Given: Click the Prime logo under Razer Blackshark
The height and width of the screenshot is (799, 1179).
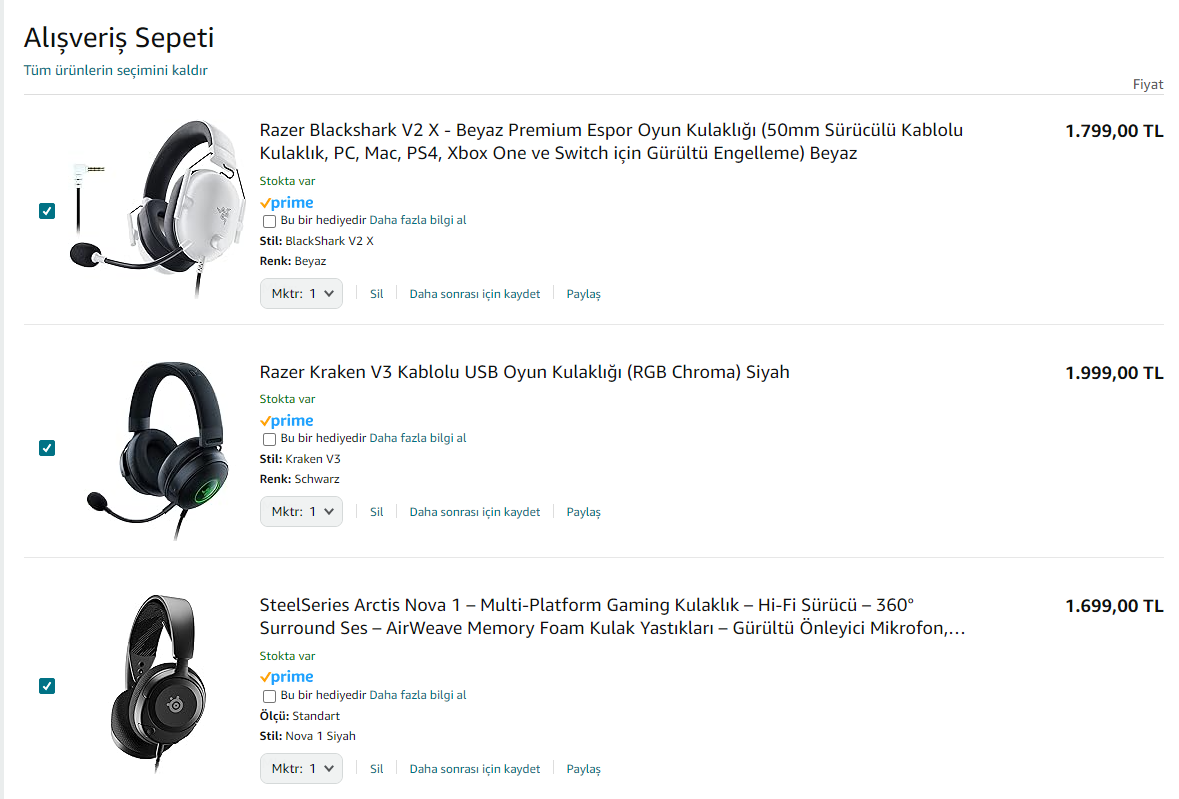Looking at the screenshot, I should (286, 203).
